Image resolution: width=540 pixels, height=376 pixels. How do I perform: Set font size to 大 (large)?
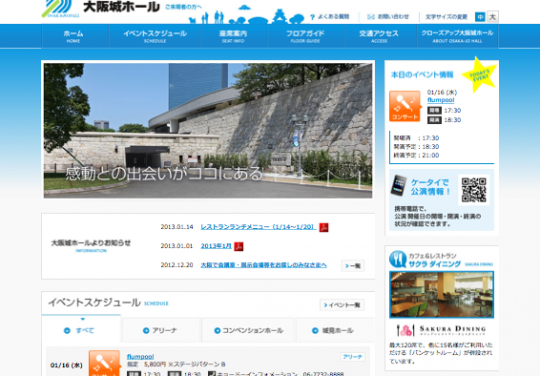pos(492,17)
